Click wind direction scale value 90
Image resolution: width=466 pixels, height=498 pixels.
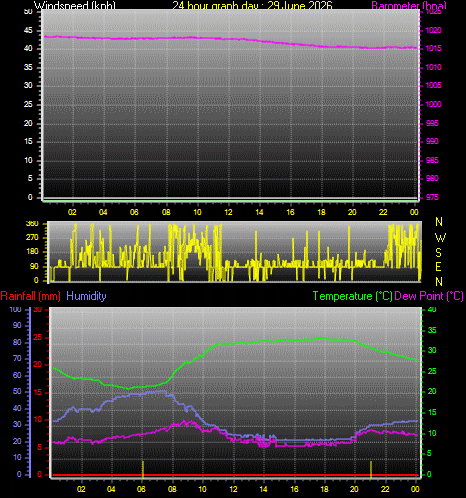[x=34, y=266]
